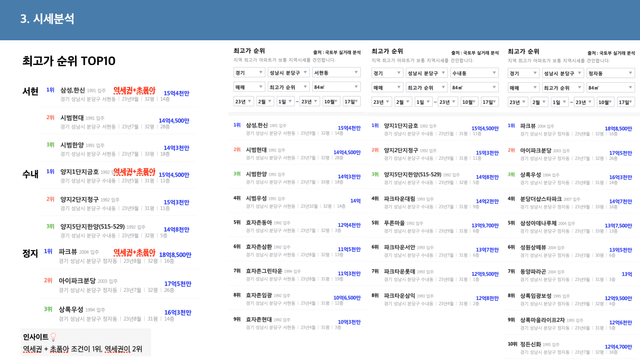Select the 4위 시범우성 listing
The height and width of the screenshot is (360, 640).
(297, 202)
